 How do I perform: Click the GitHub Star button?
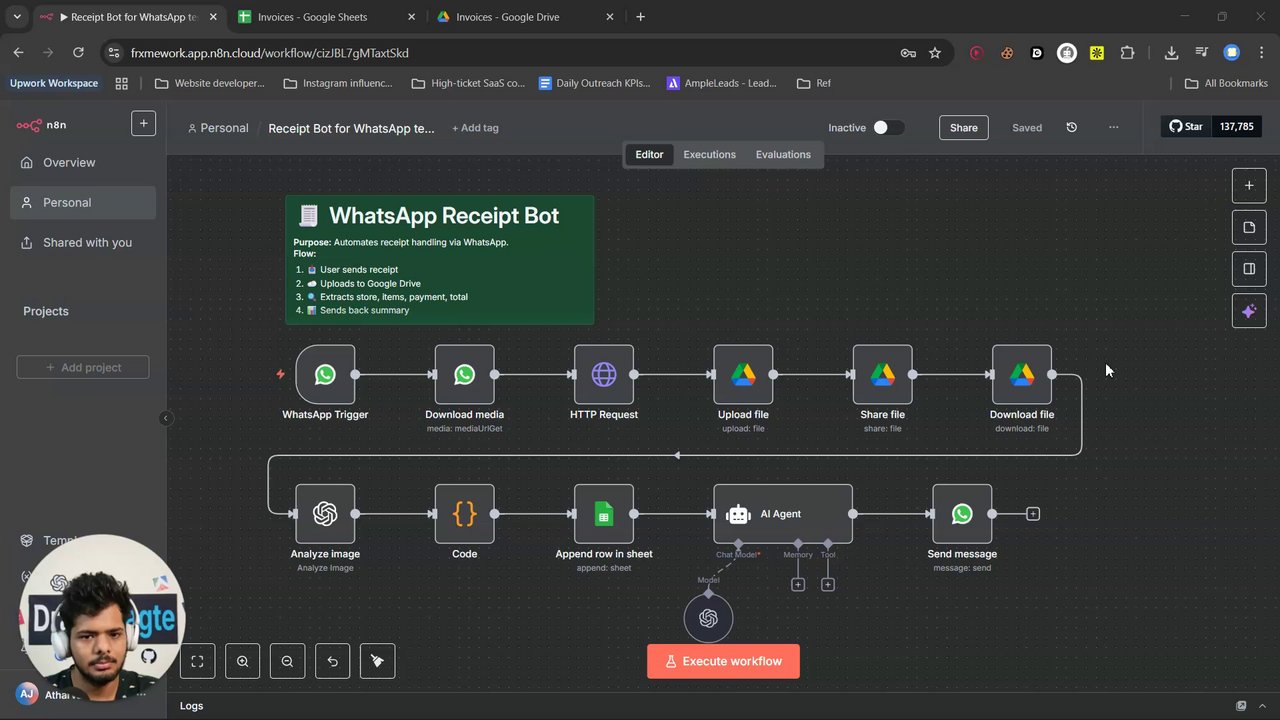coord(1186,126)
